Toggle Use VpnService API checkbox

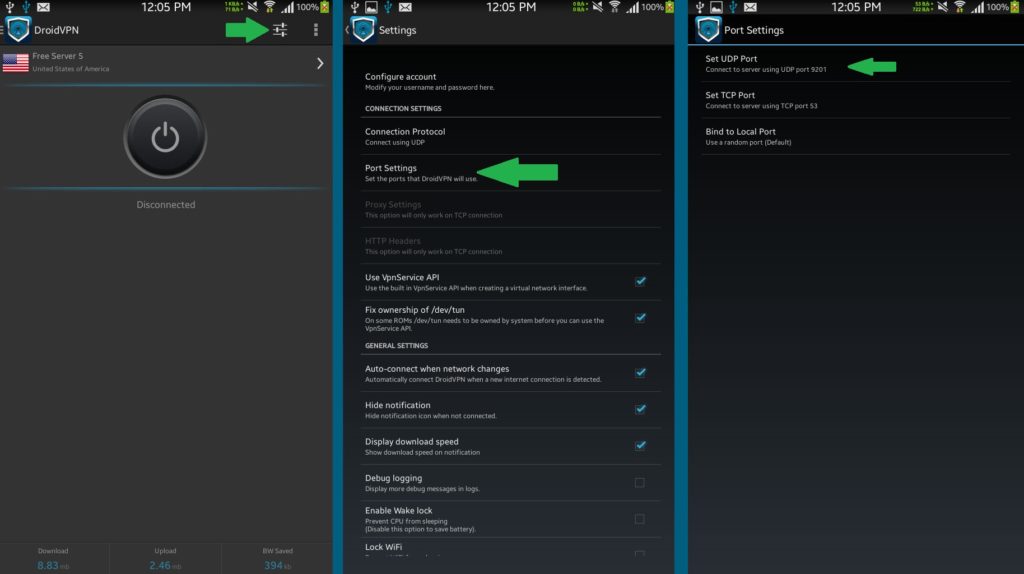pyautogui.click(x=640, y=281)
